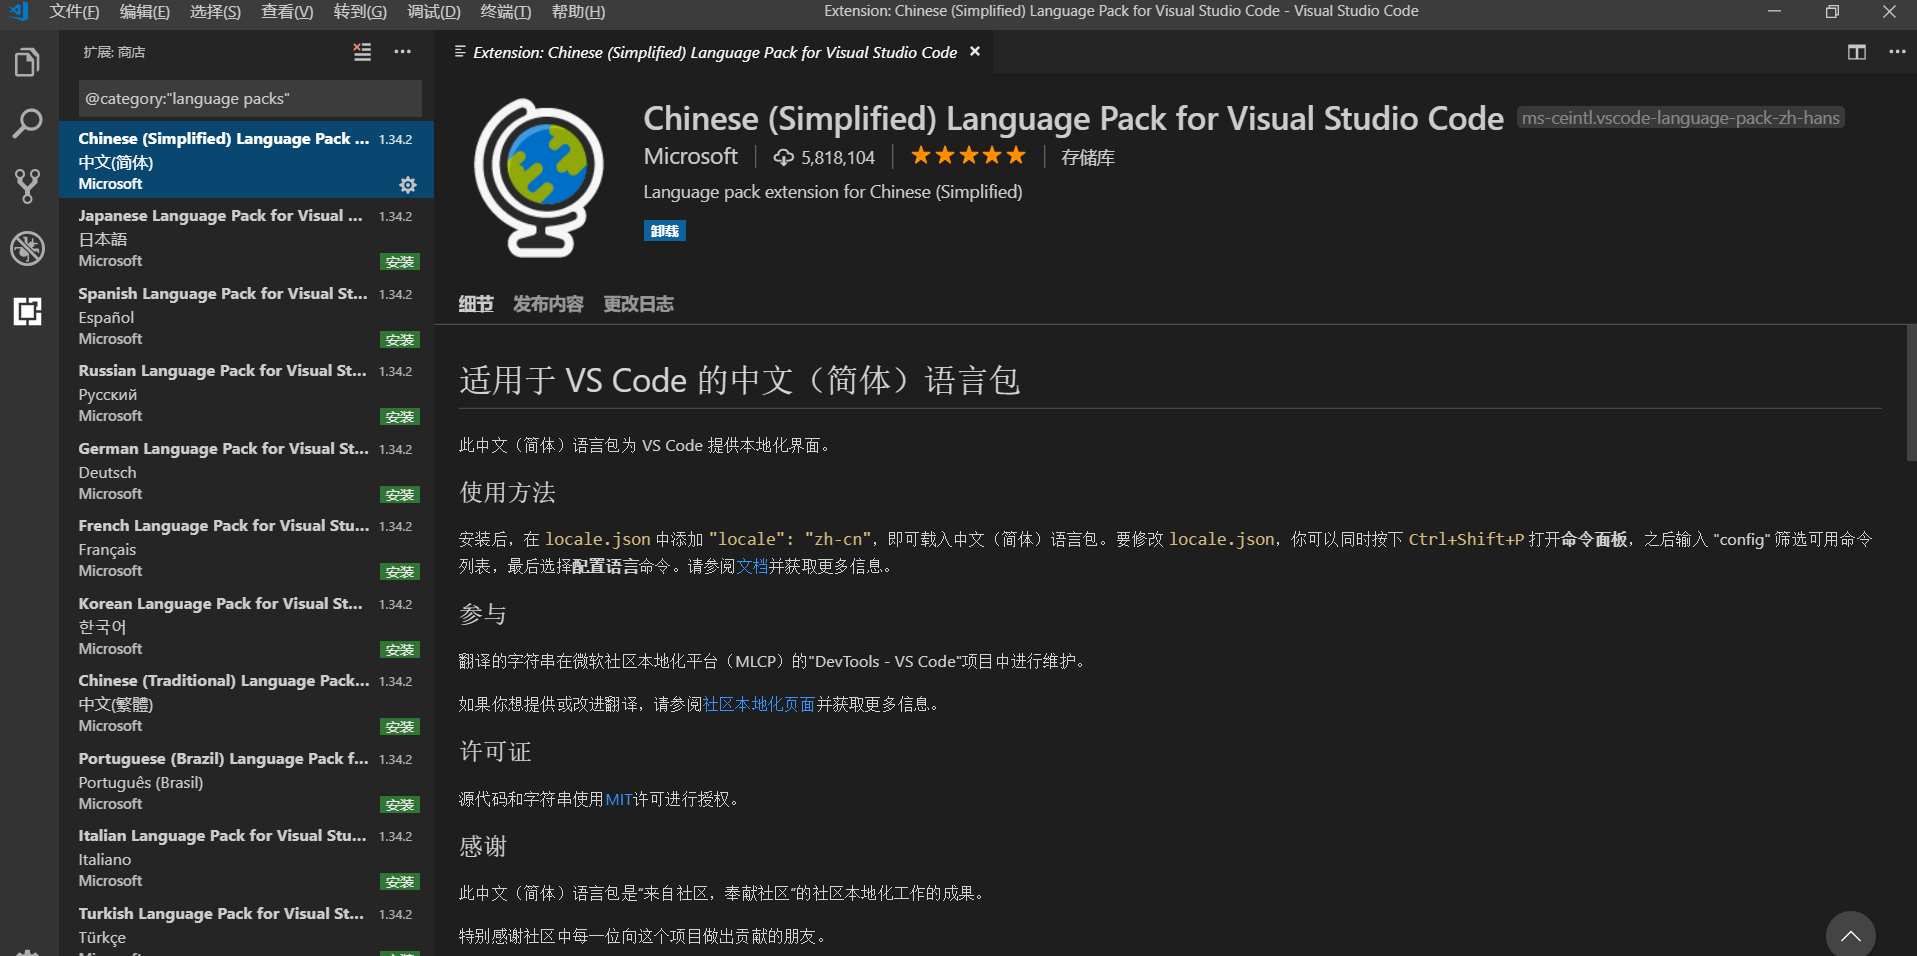Select Spanish Language Pack list item
1917x956 pixels.
coord(246,315)
